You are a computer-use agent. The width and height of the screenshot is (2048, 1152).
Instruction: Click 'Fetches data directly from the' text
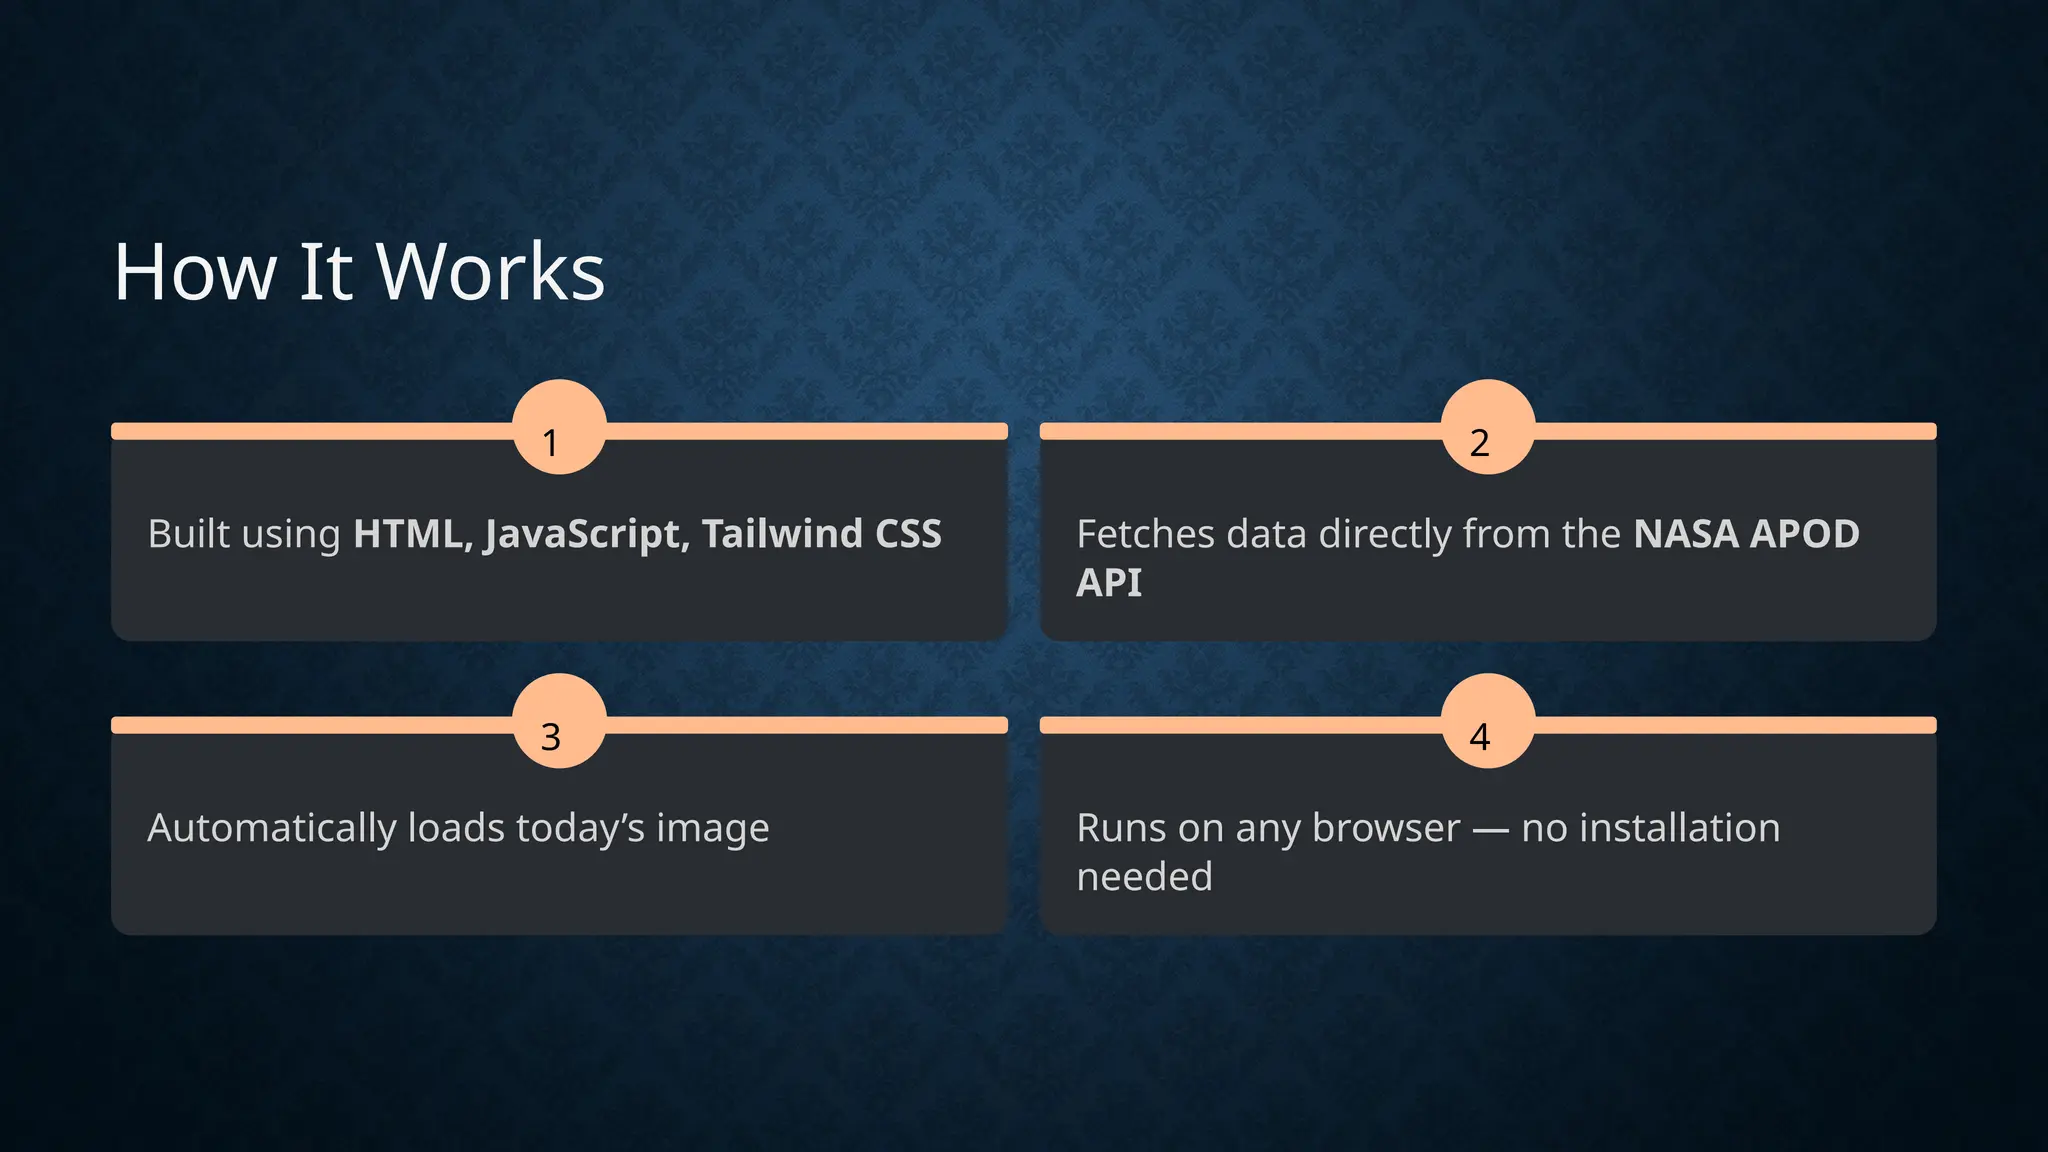(1348, 534)
